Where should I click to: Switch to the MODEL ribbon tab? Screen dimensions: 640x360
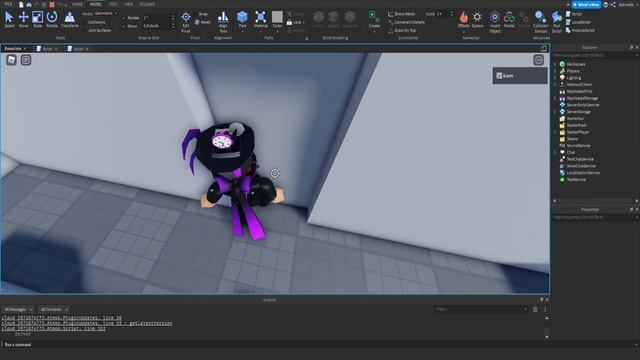(x=95, y=4)
